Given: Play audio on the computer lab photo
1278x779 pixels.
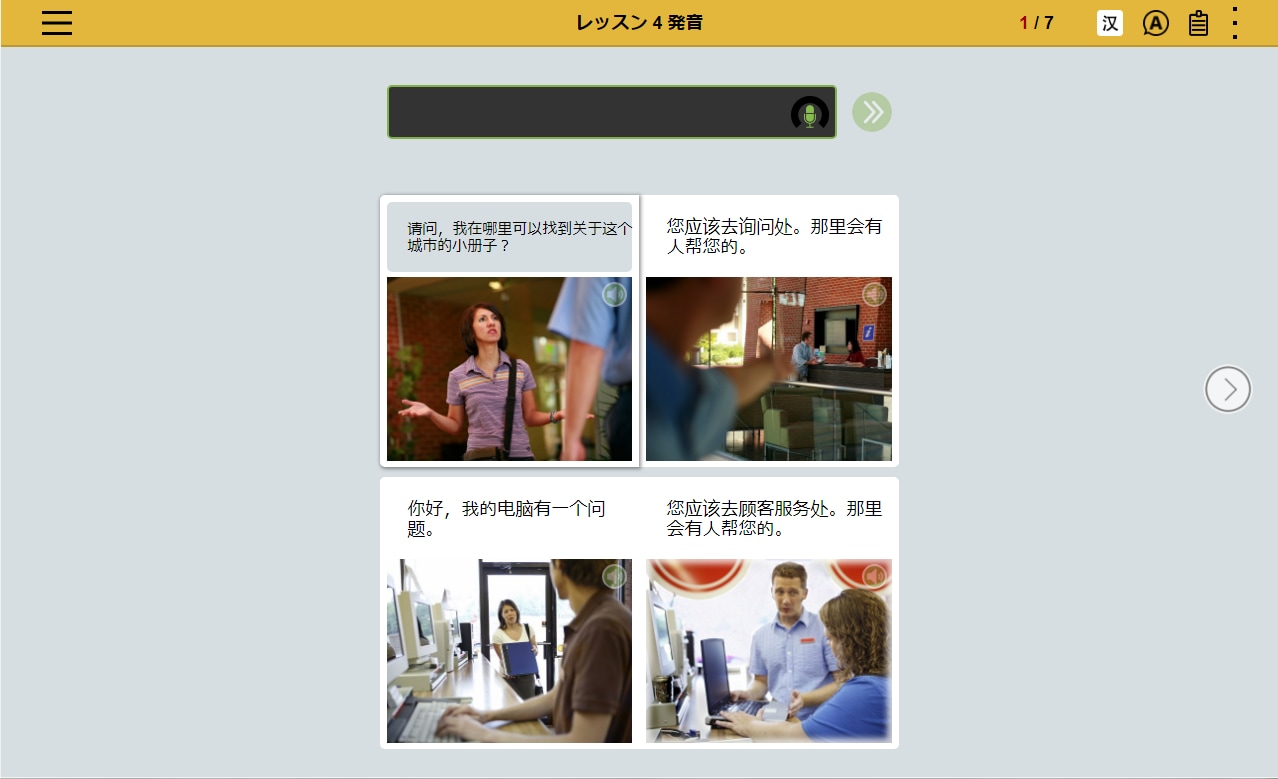Looking at the screenshot, I should click(614, 576).
